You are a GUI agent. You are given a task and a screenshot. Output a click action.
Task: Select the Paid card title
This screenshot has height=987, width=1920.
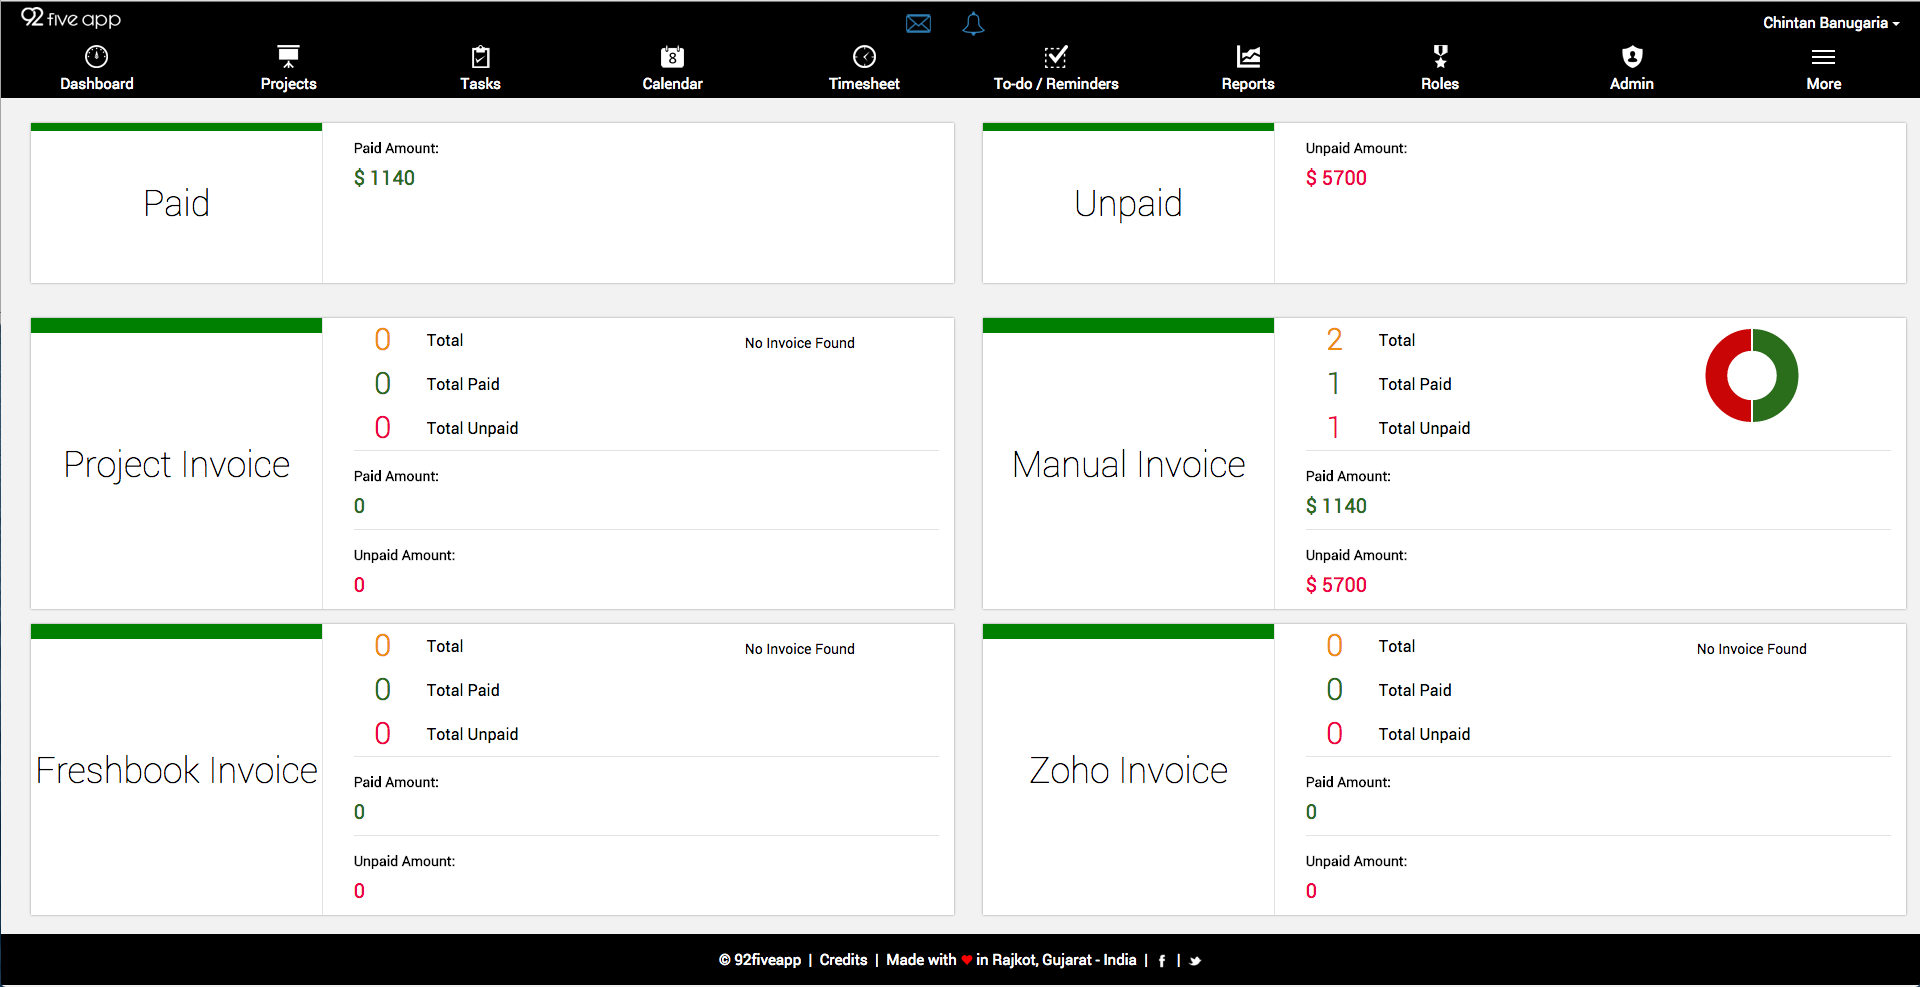pyautogui.click(x=176, y=203)
